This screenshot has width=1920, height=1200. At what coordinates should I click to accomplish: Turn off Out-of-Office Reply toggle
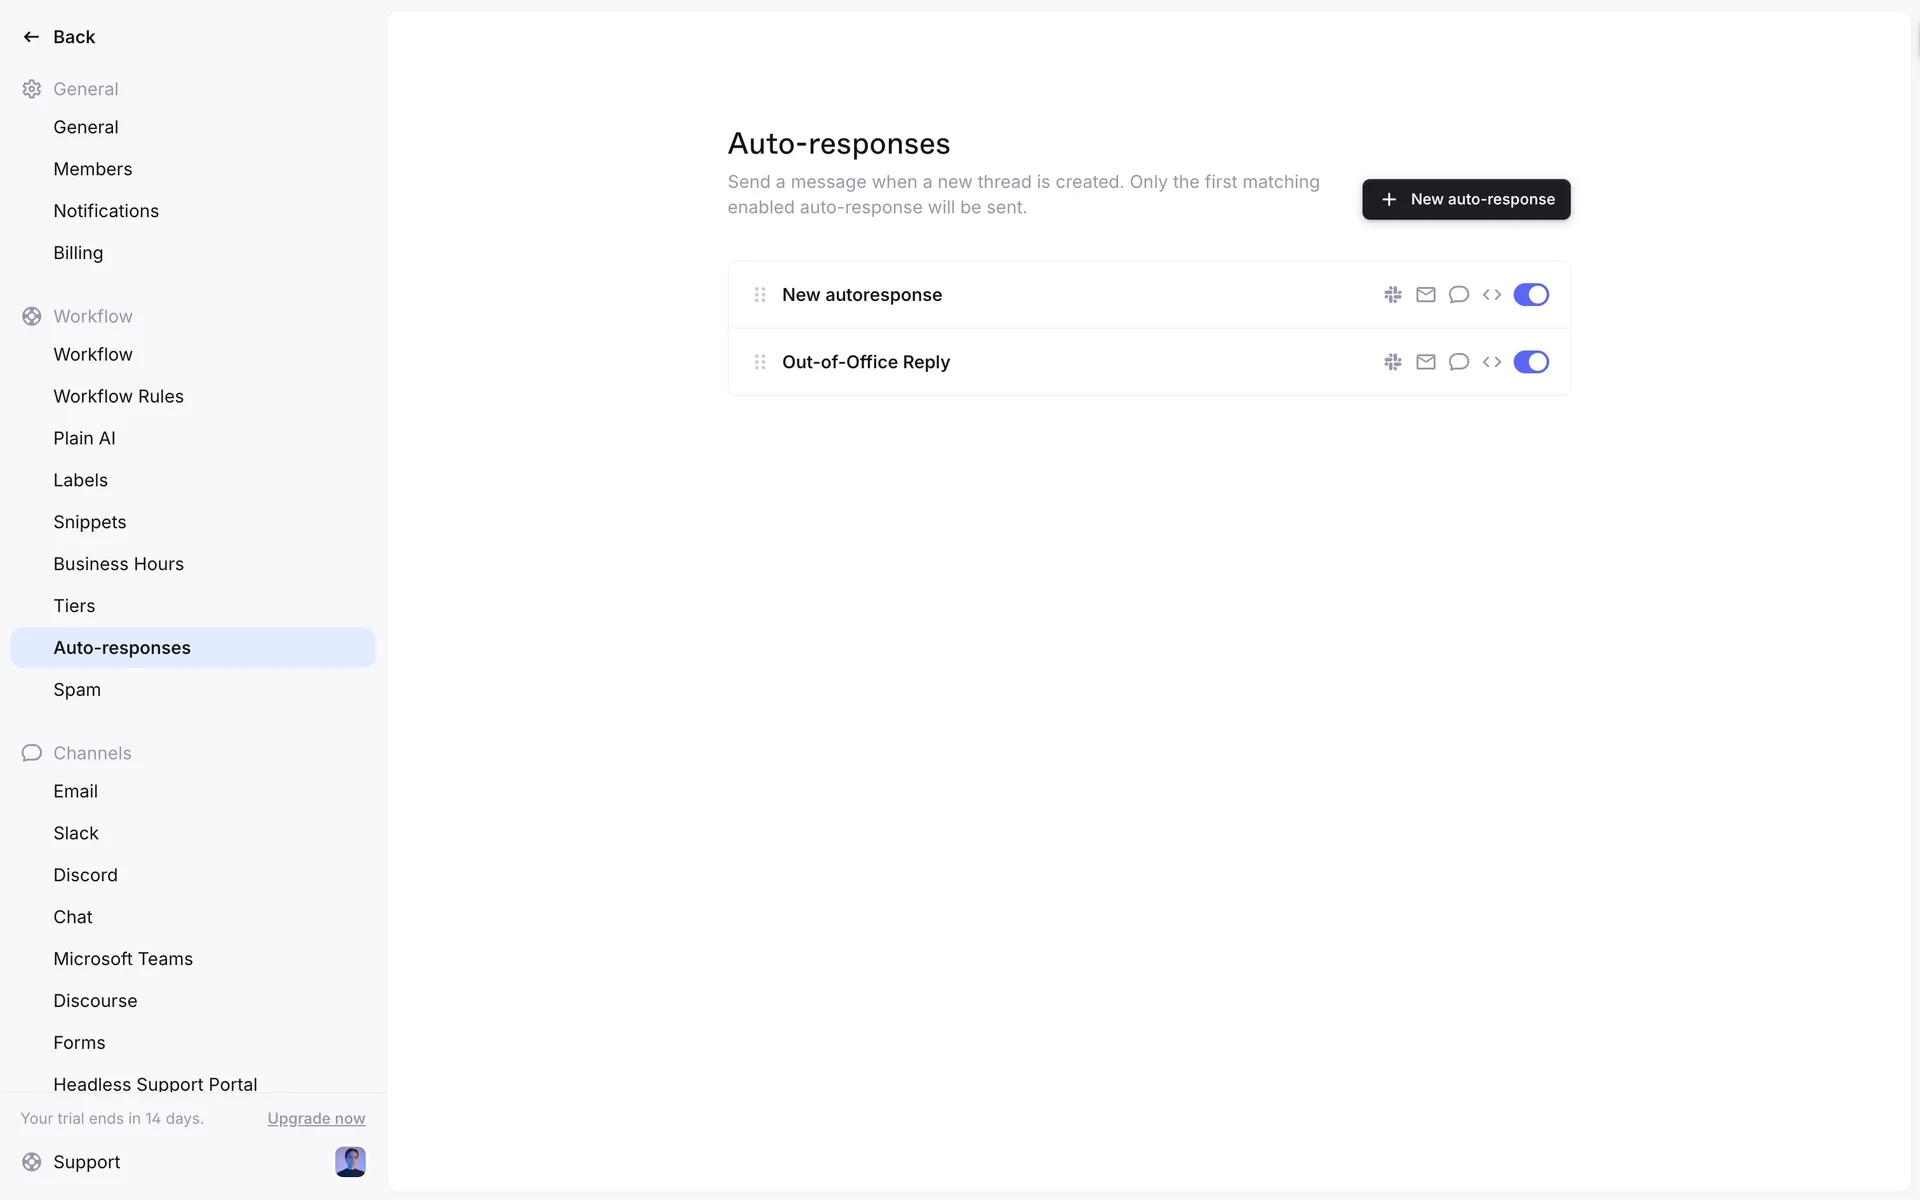pyautogui.click(x=1531, y=362)
